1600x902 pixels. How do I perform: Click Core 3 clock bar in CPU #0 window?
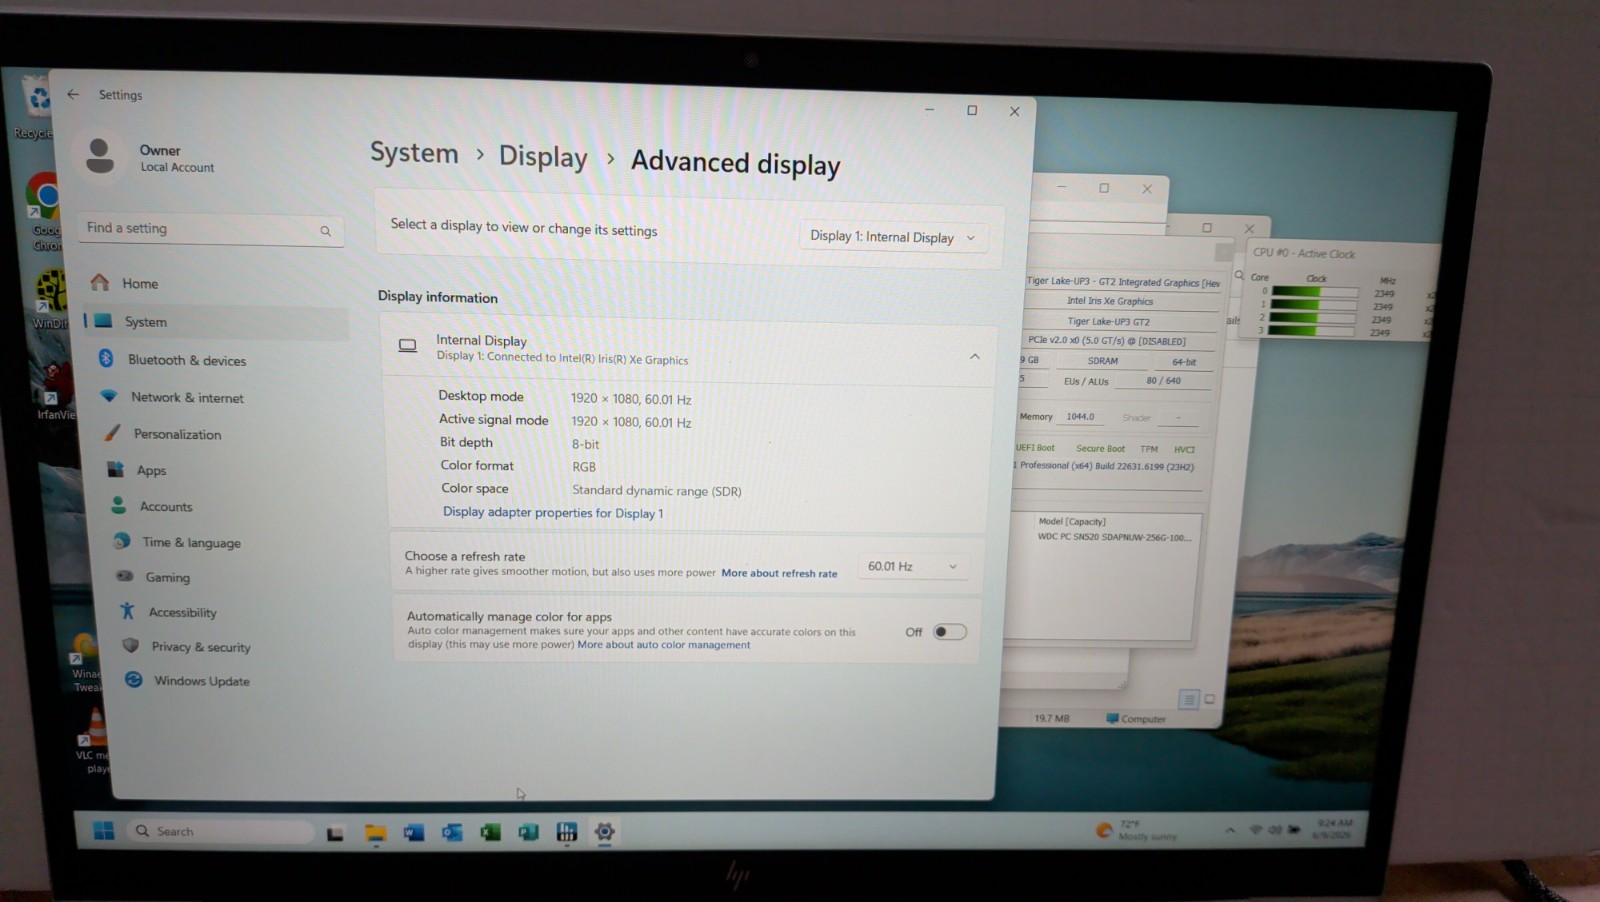click(x=1313, y=330)
